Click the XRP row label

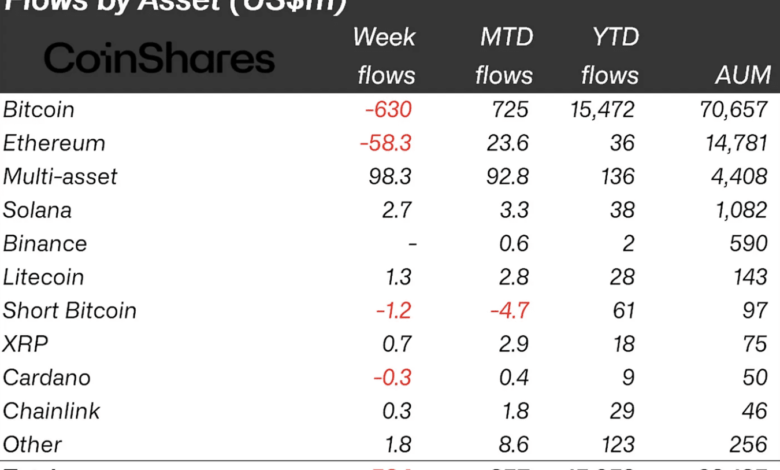point(25,344)
